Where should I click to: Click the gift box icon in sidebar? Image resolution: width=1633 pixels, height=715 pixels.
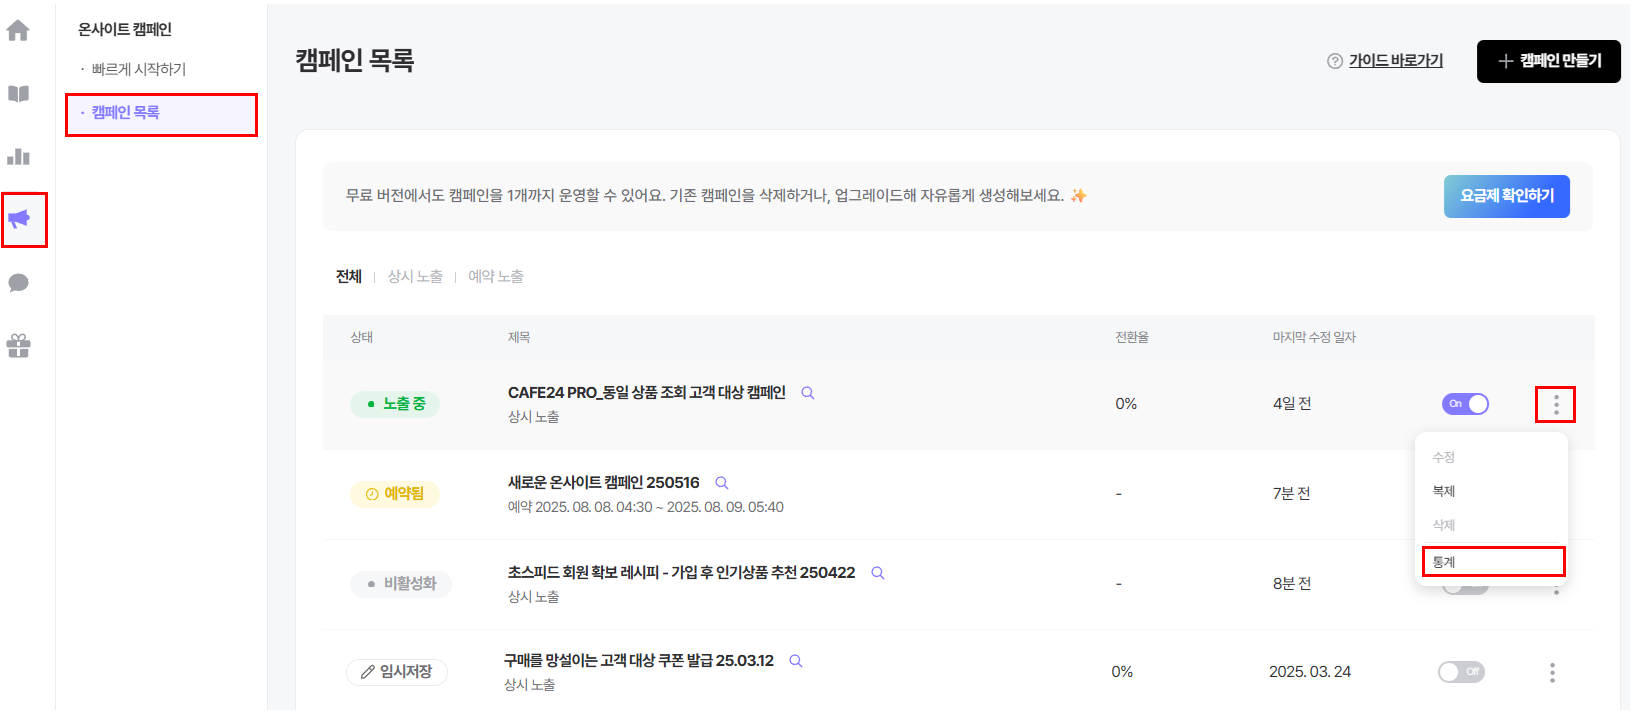pyautogui.click(x=18, y=346)
